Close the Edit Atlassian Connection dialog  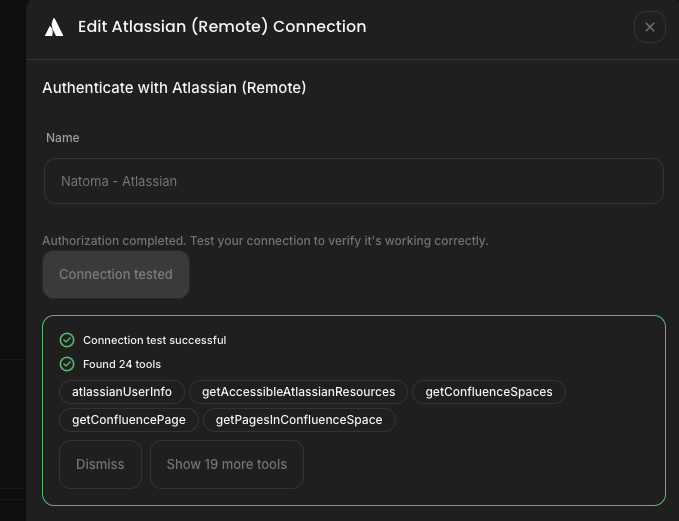649,27
